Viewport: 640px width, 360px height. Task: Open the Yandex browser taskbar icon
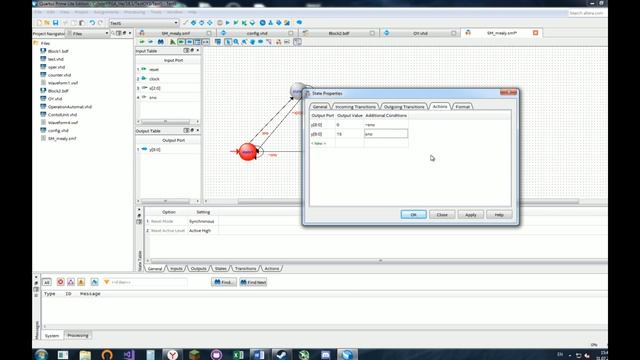point(172,355)
